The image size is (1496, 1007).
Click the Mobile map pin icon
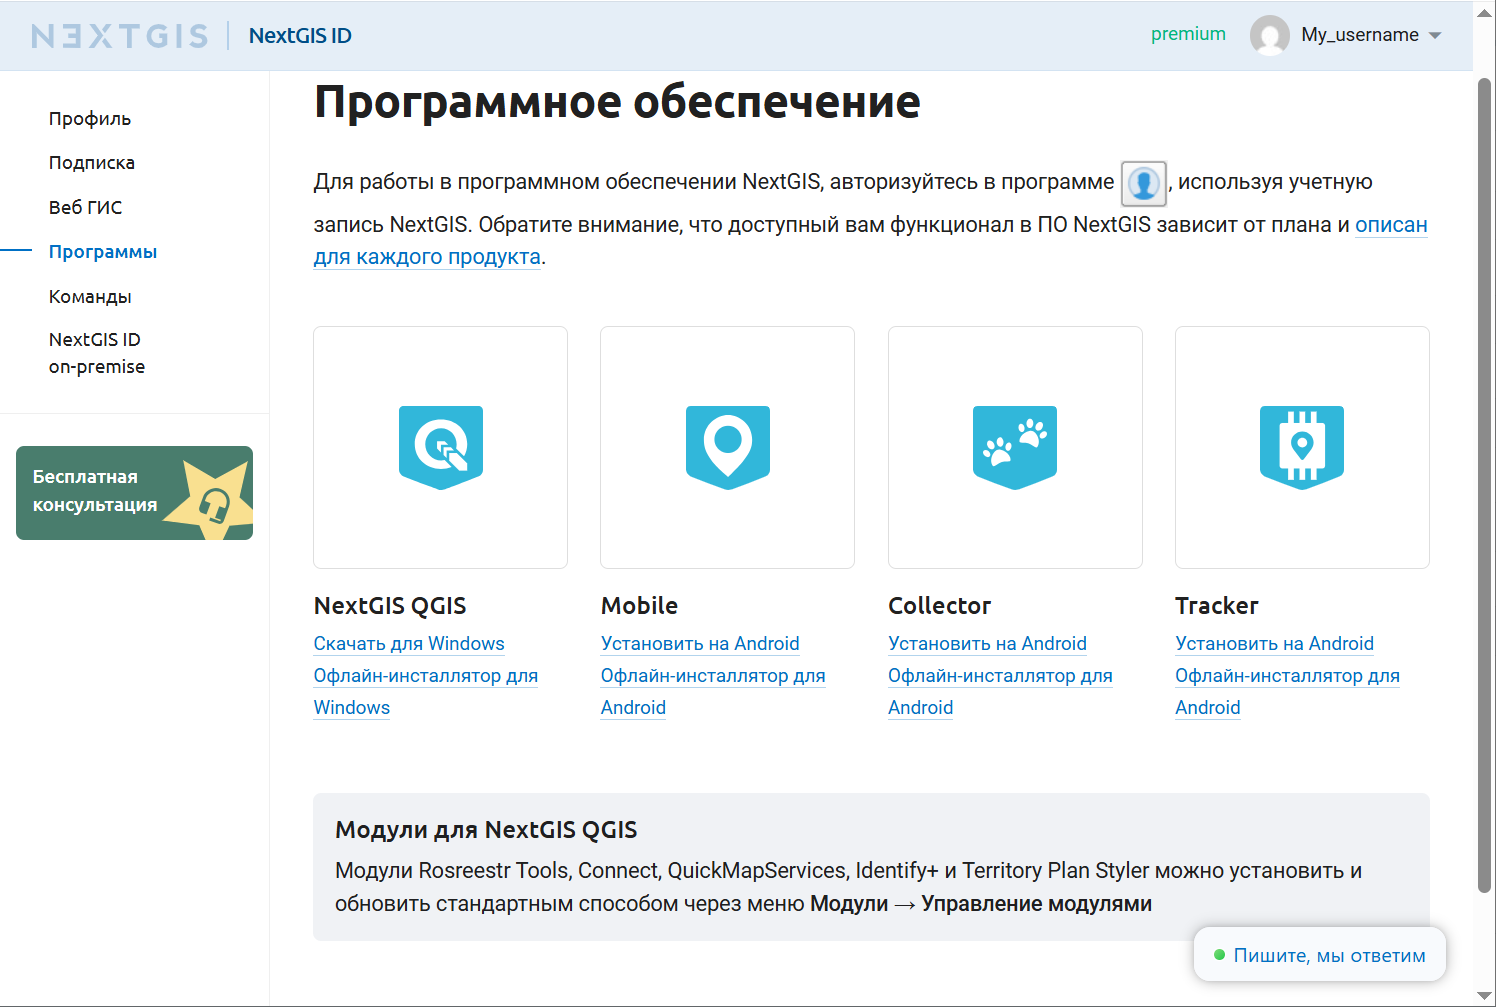pos(728,447)
